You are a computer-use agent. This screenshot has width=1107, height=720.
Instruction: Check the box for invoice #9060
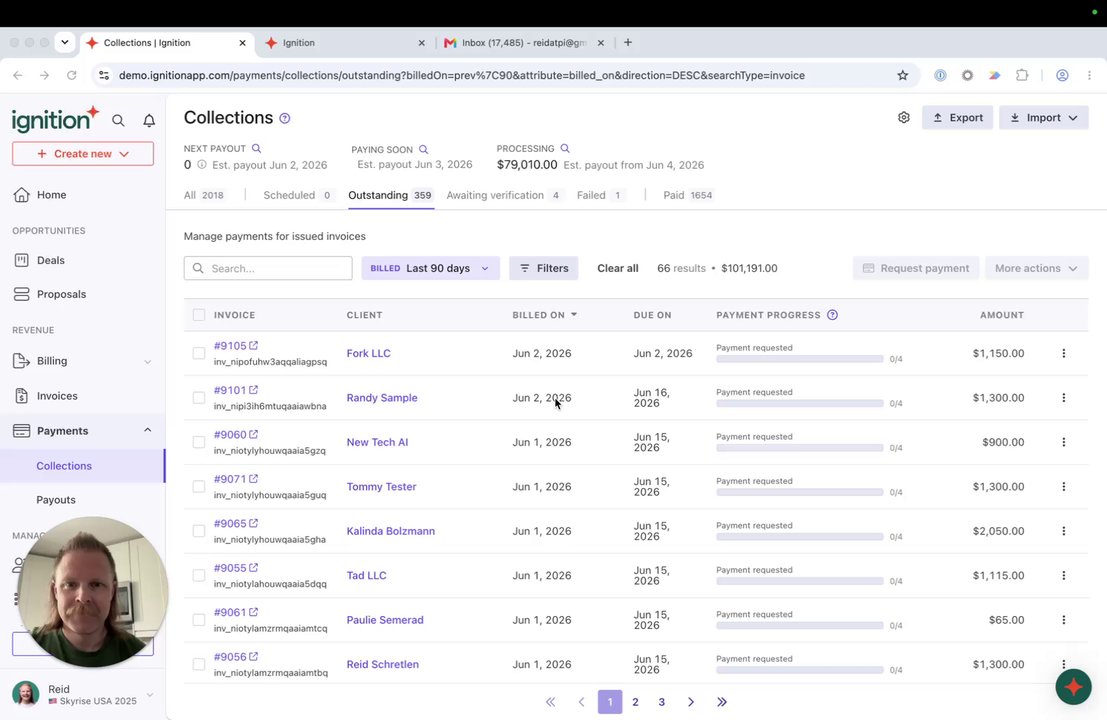click(x=198, y=442)
